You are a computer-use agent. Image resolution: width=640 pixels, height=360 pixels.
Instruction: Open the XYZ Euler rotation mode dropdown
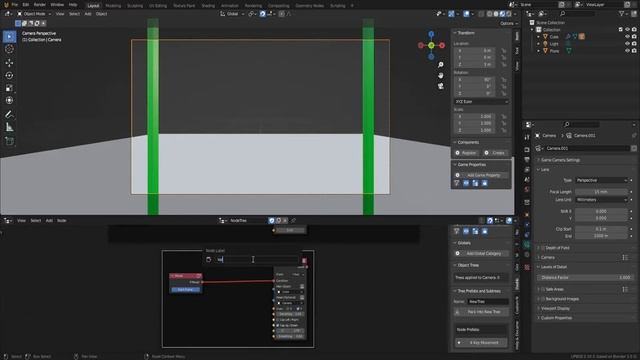coord(481,102)
